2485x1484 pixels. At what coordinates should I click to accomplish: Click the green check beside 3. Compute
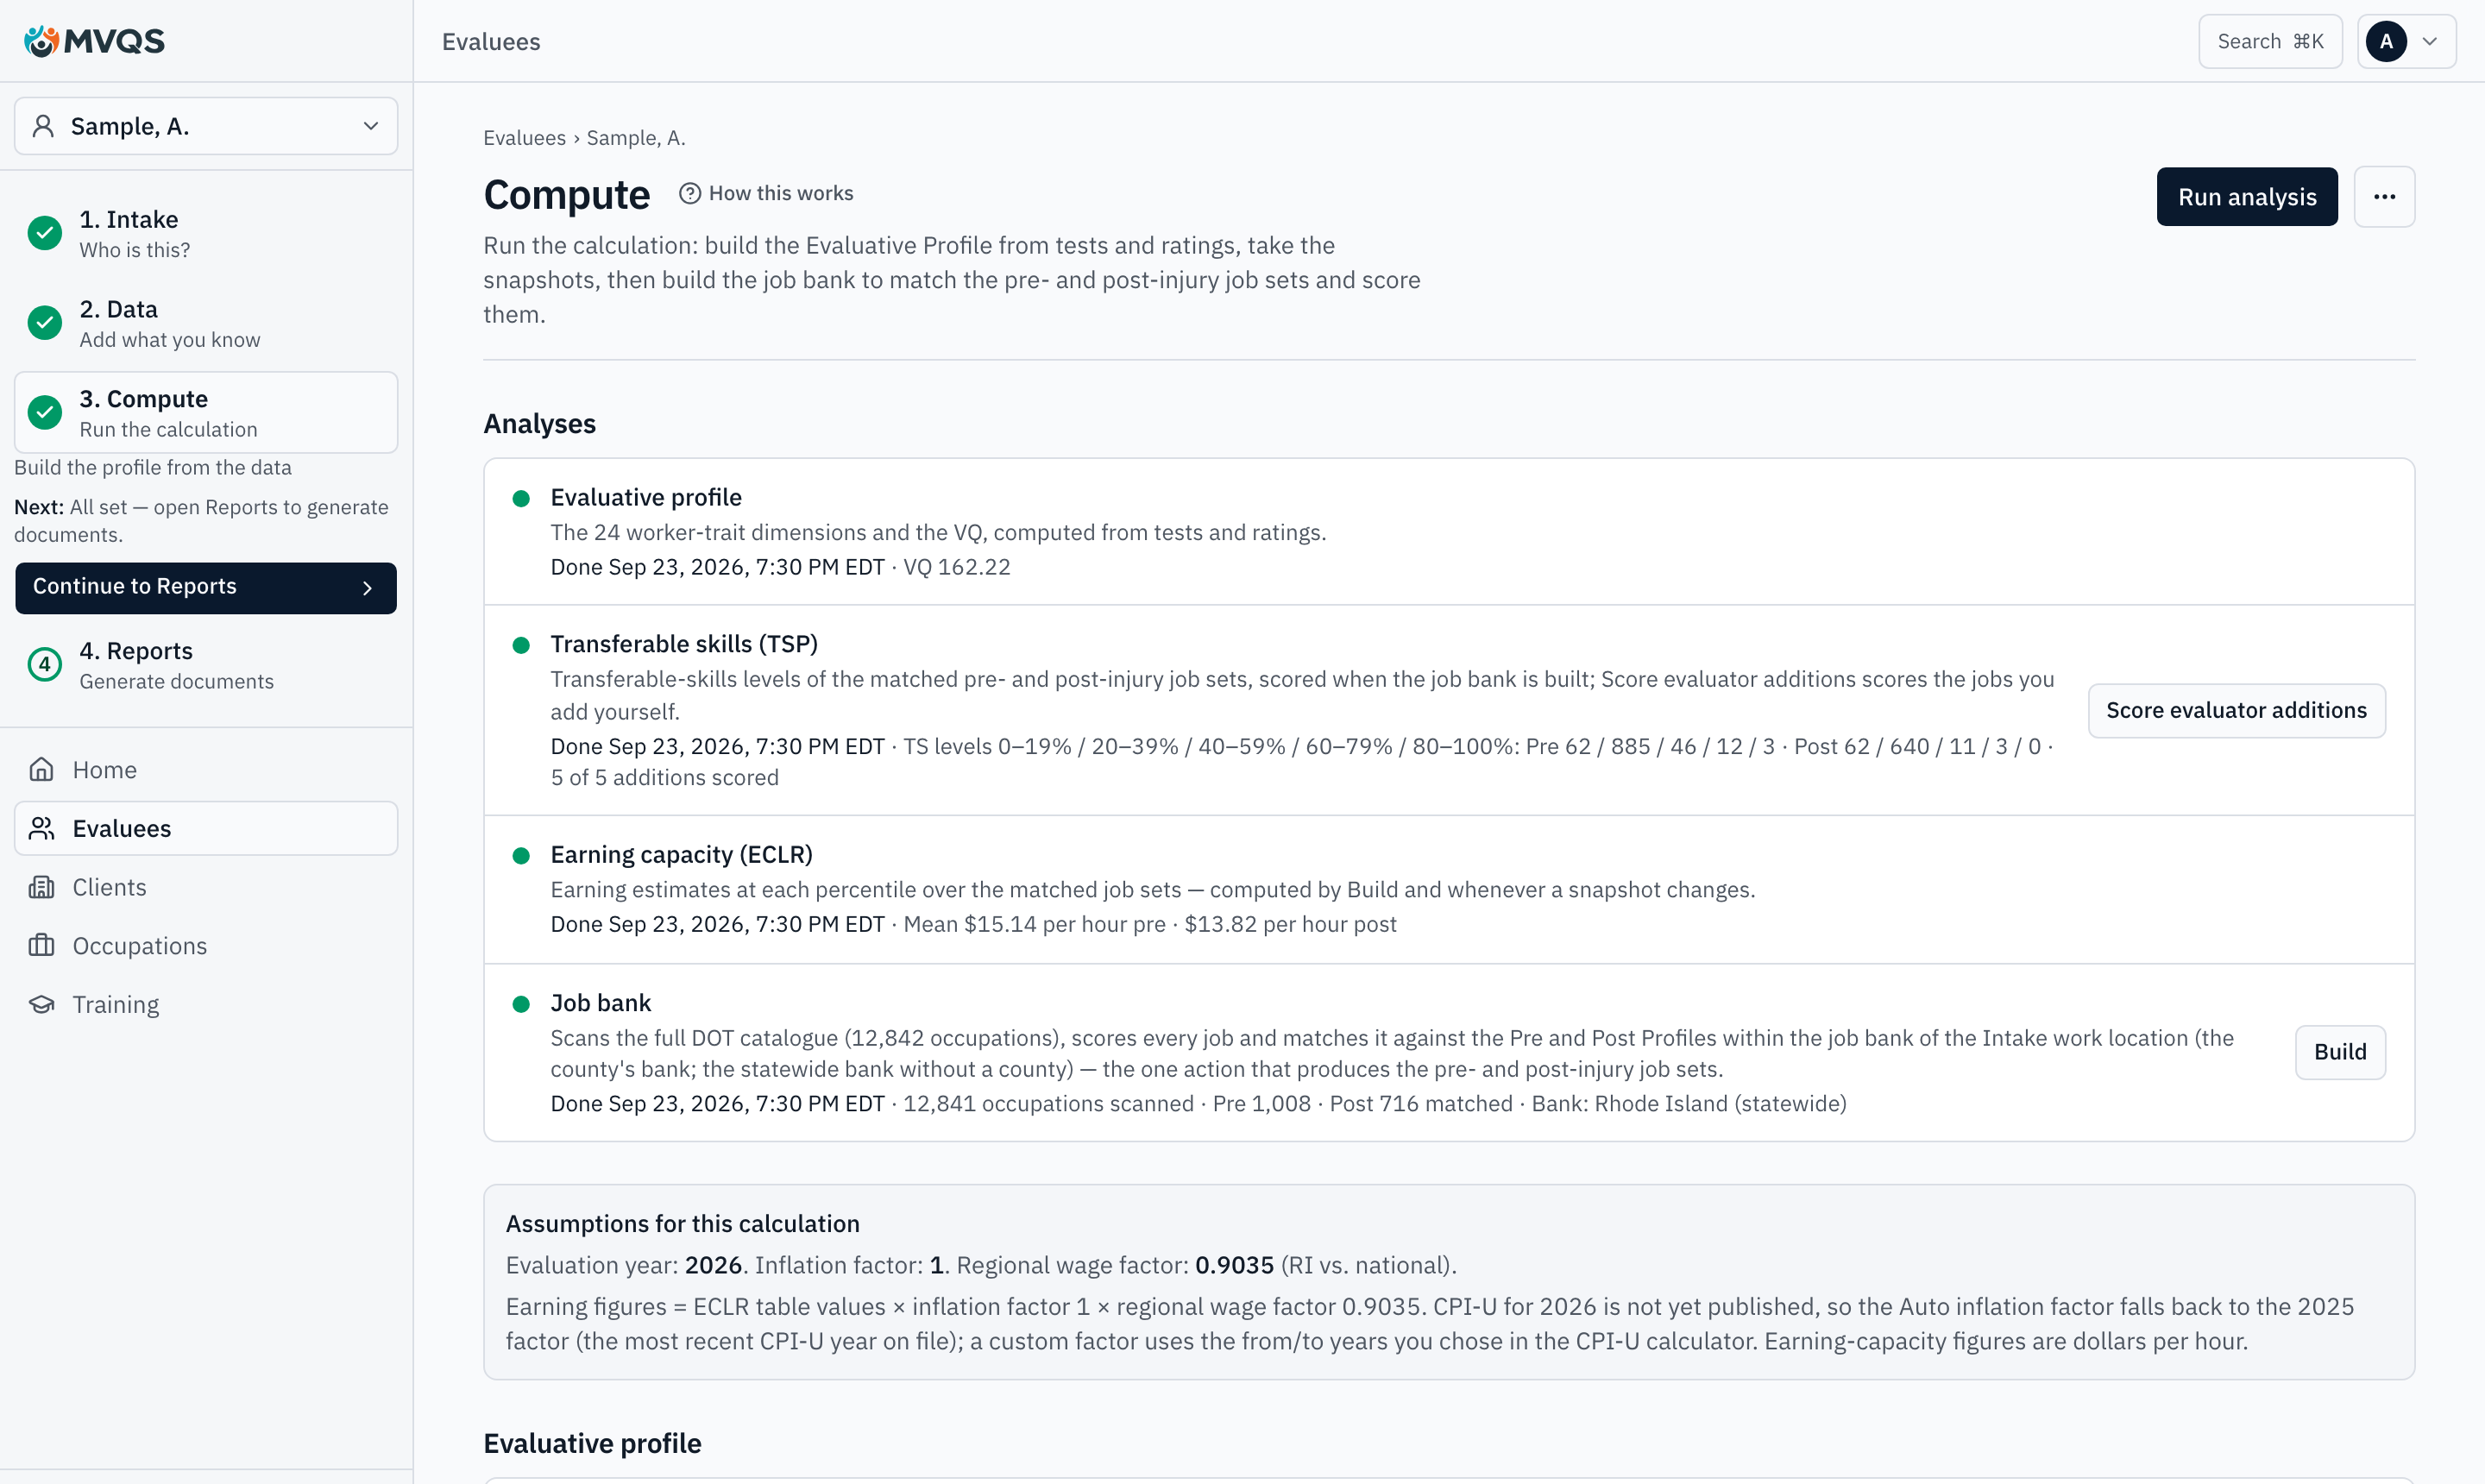[x=45, y=412]
